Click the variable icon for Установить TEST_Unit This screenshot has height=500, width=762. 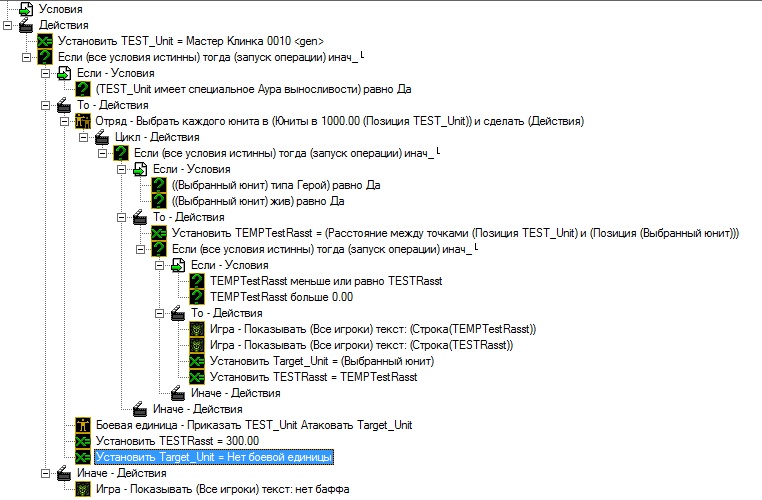[x=45, y=41]
